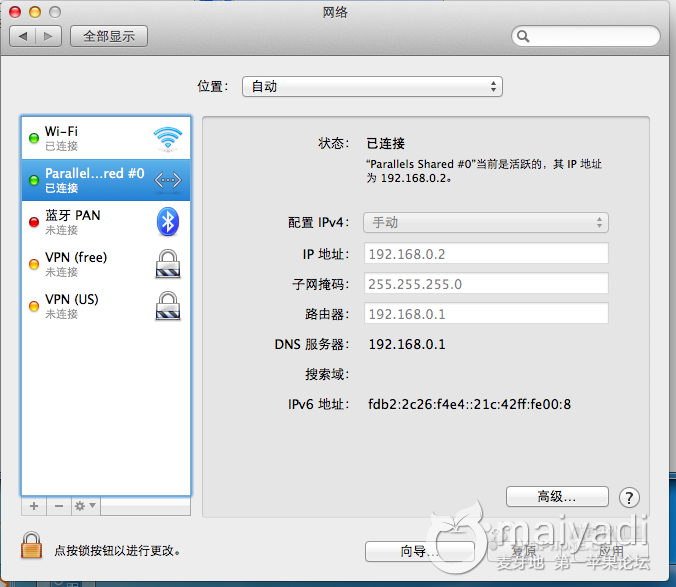Screen dimensions: 676x587
Task: Click green status dot for Wi-Fi
Action: coord(34,138)
